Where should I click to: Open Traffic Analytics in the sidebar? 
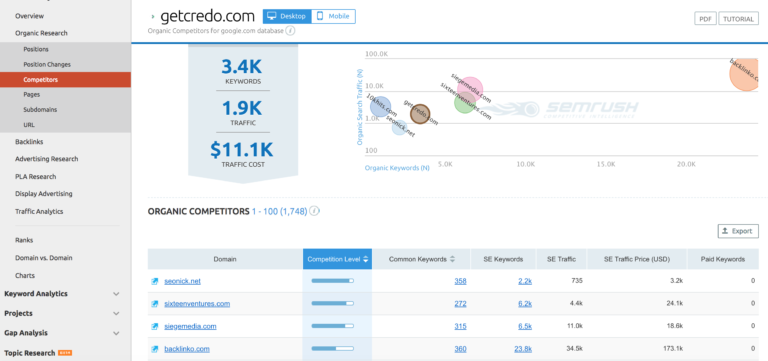pos(39,212)
